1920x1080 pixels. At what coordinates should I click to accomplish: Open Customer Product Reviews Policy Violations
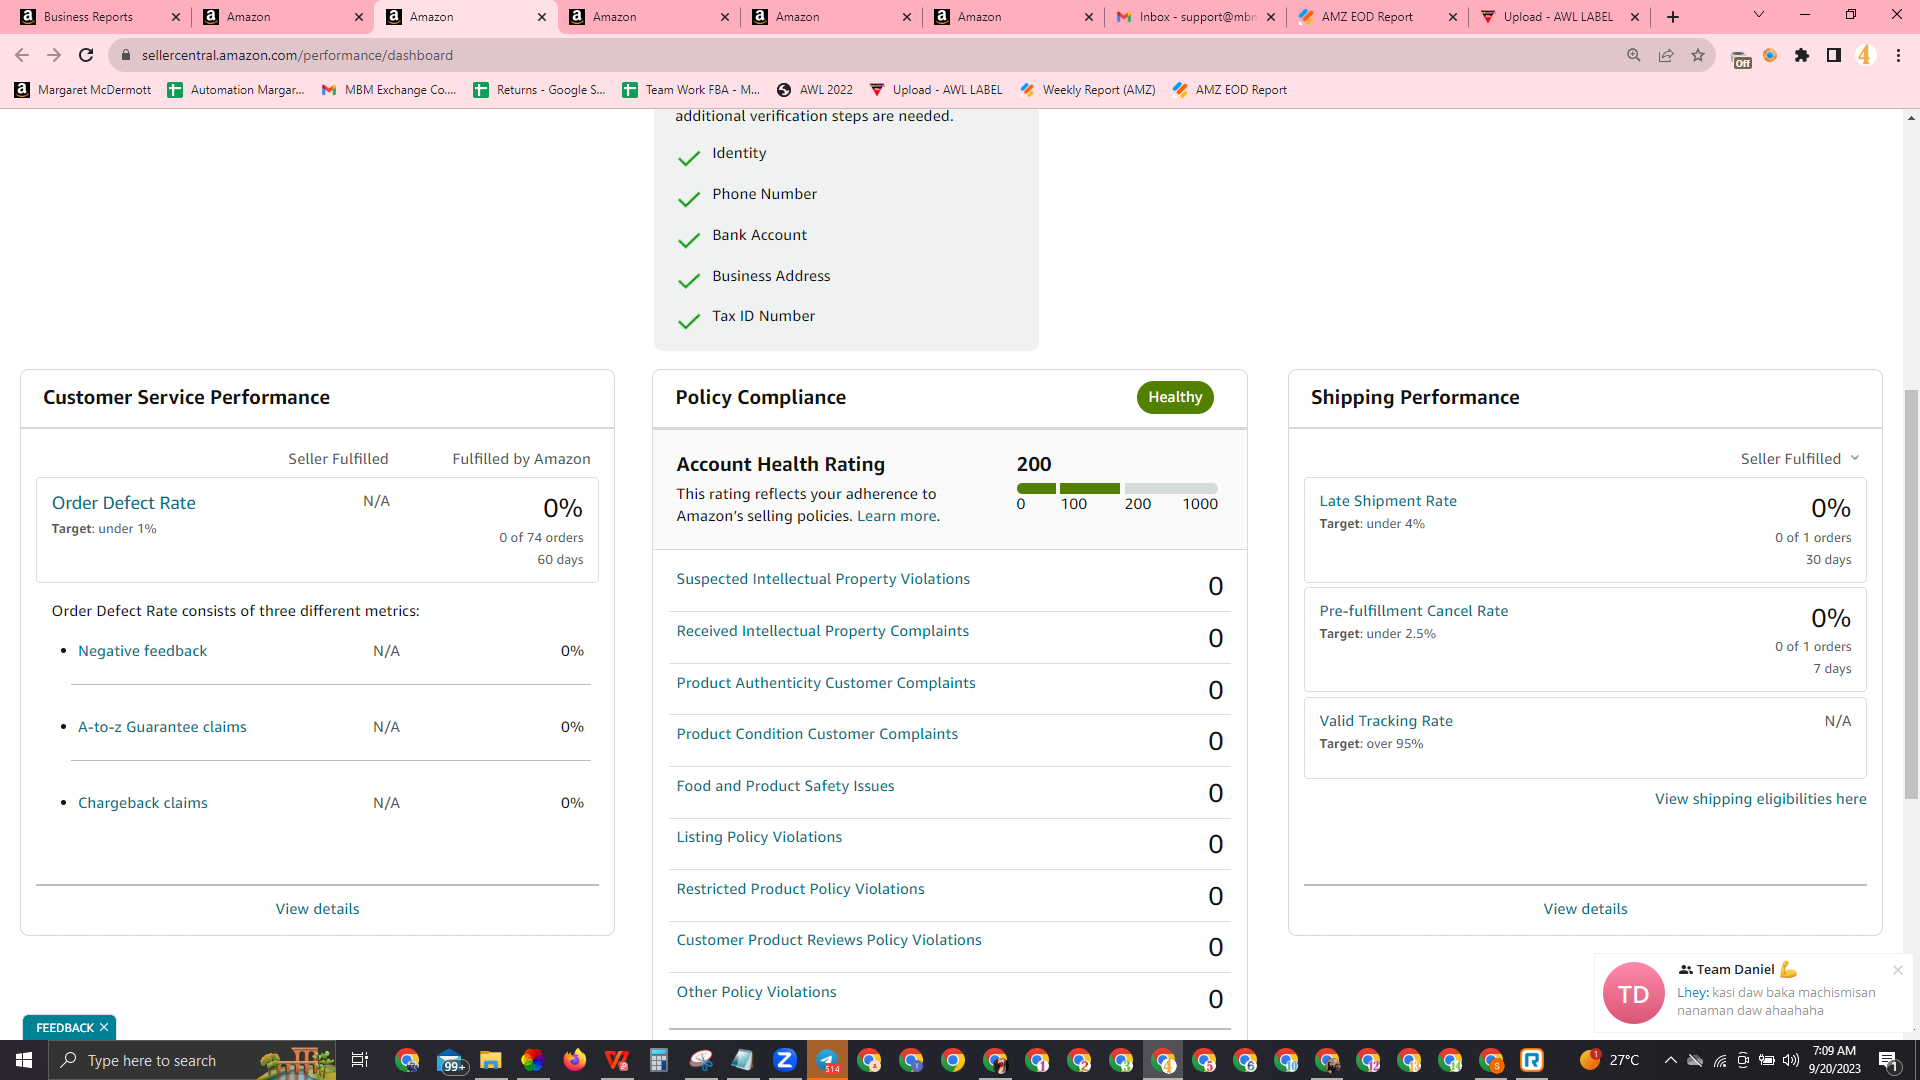[x=829, y=940]
